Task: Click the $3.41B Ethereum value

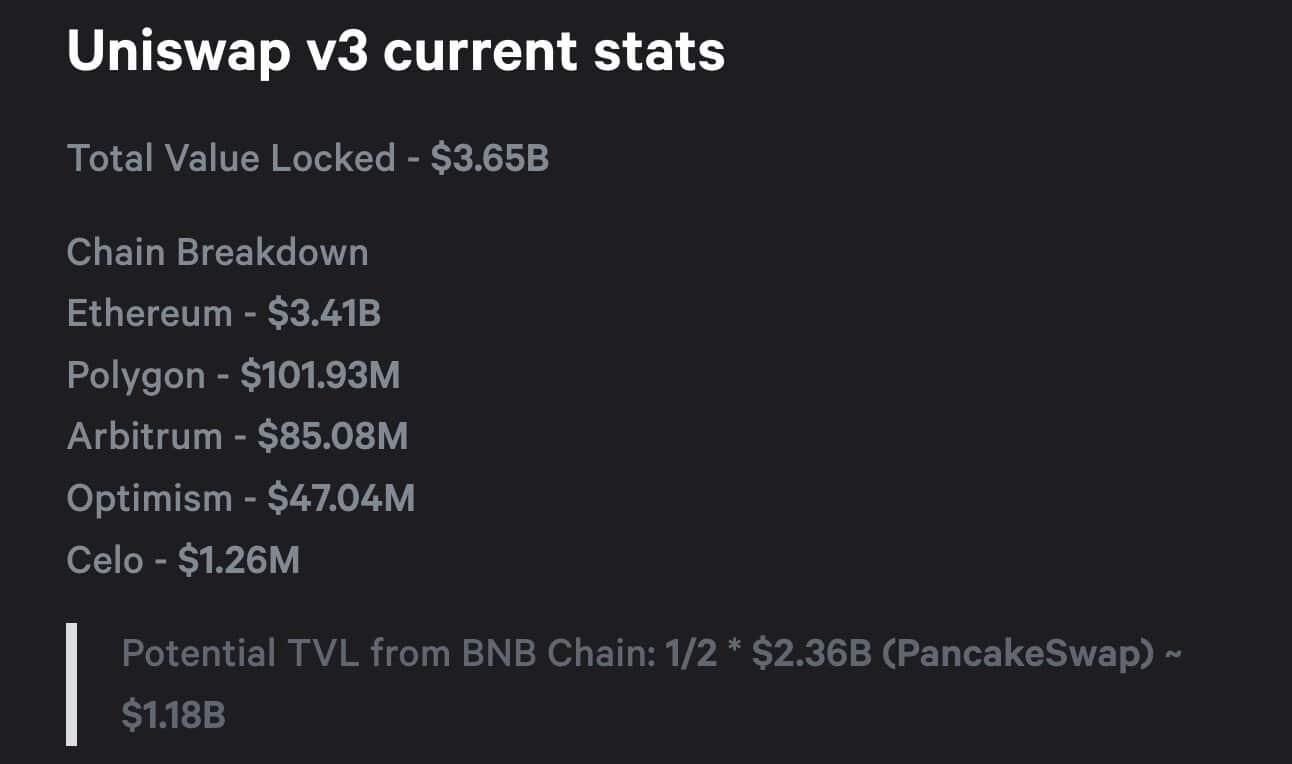Action: click(x=324, y=314)
